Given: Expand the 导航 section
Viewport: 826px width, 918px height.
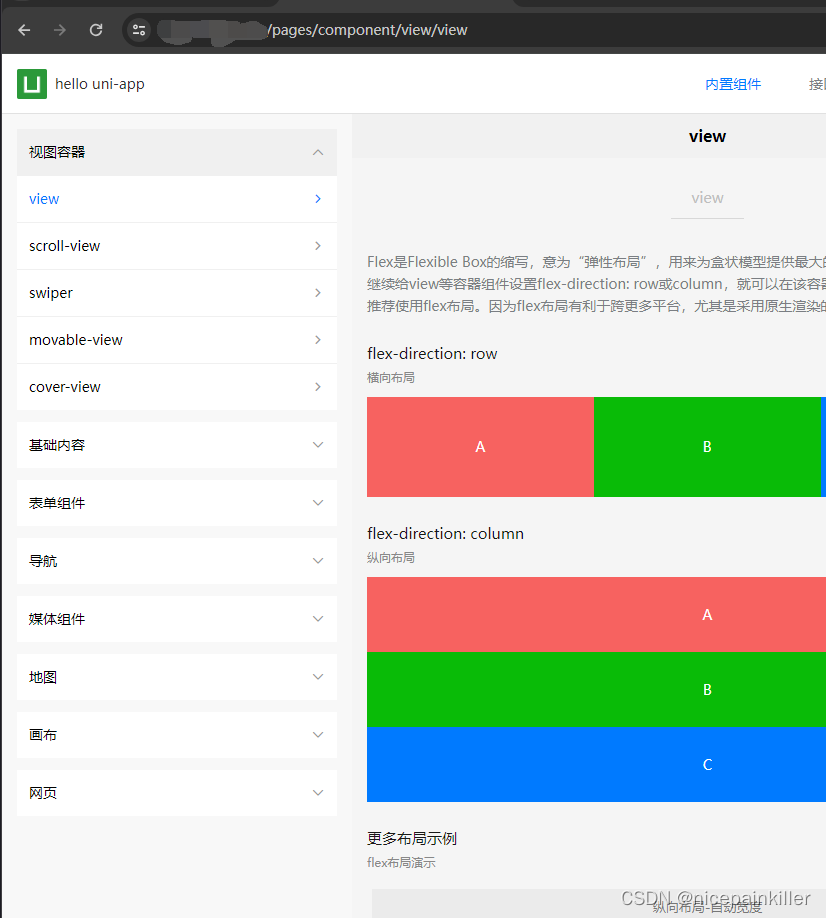Looking at the screenshot, I should click(318, 561).
